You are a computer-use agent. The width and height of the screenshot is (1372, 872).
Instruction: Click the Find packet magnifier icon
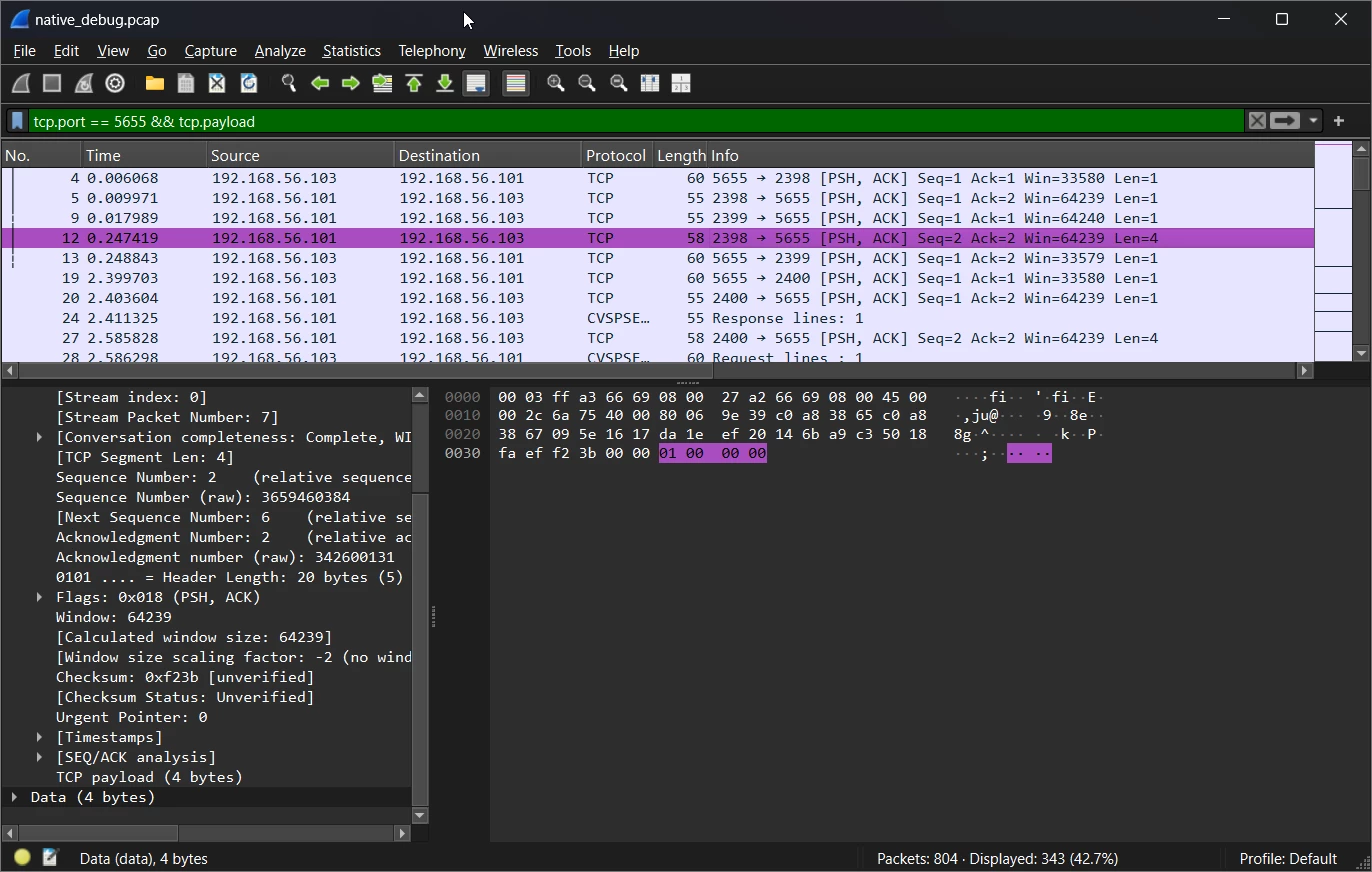tap(289, 83)
